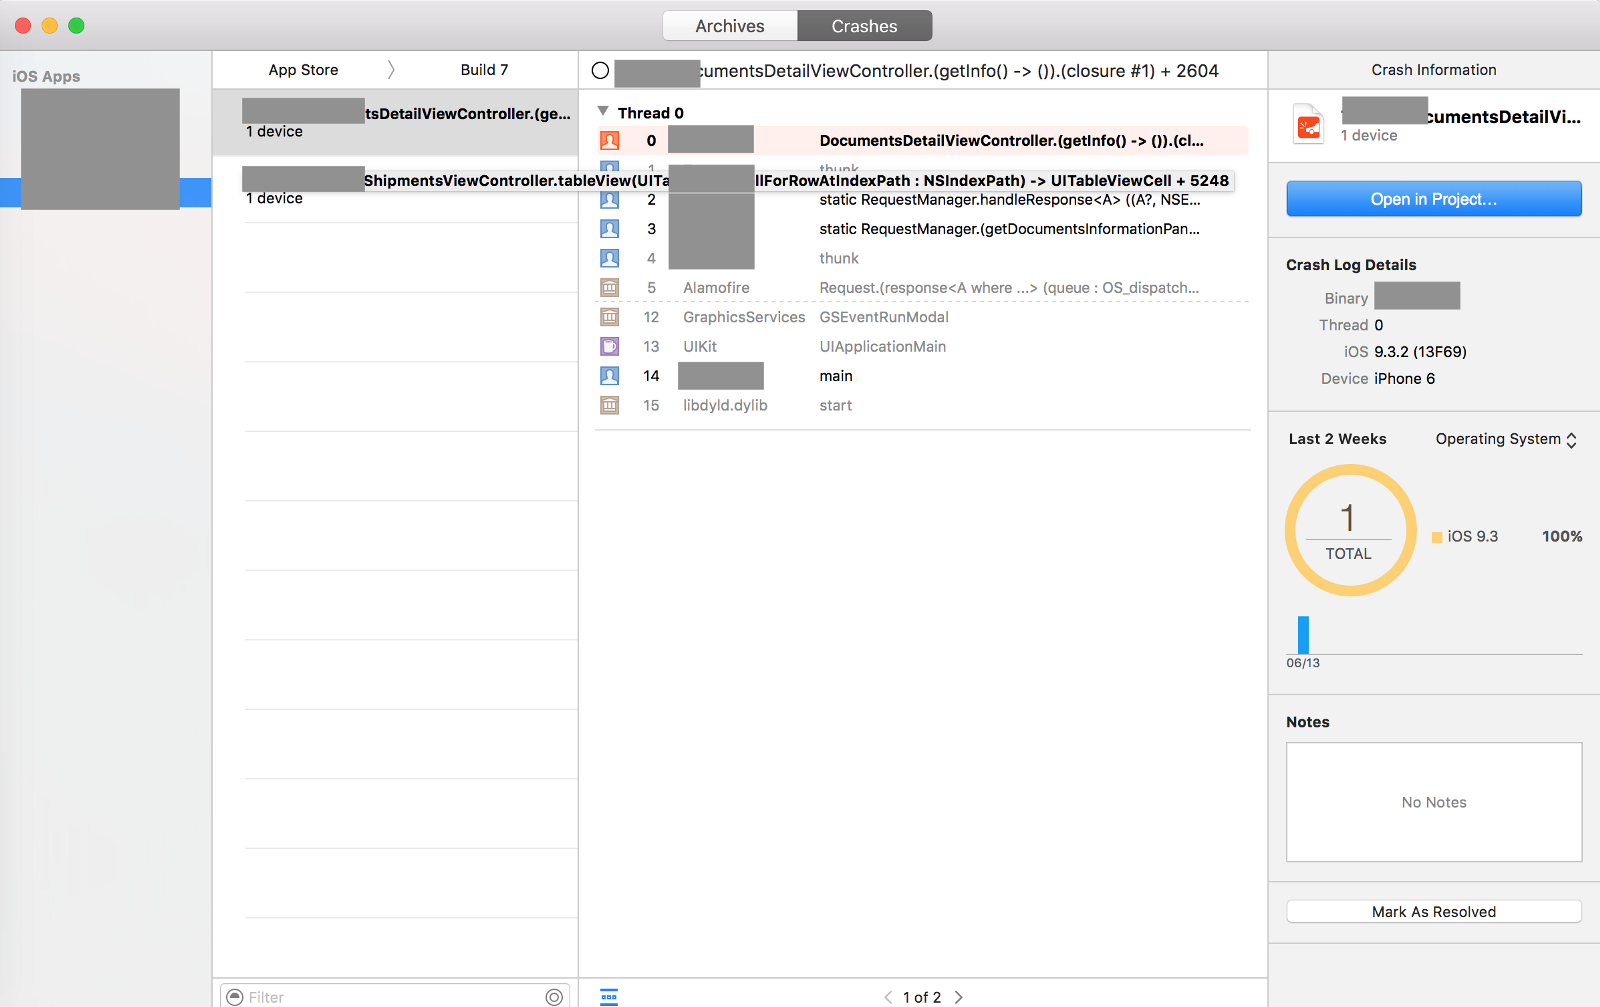This screenshot has width=1600, height=1007.
Task: Click the Filter field in crash list
Action: pos(394,997)
